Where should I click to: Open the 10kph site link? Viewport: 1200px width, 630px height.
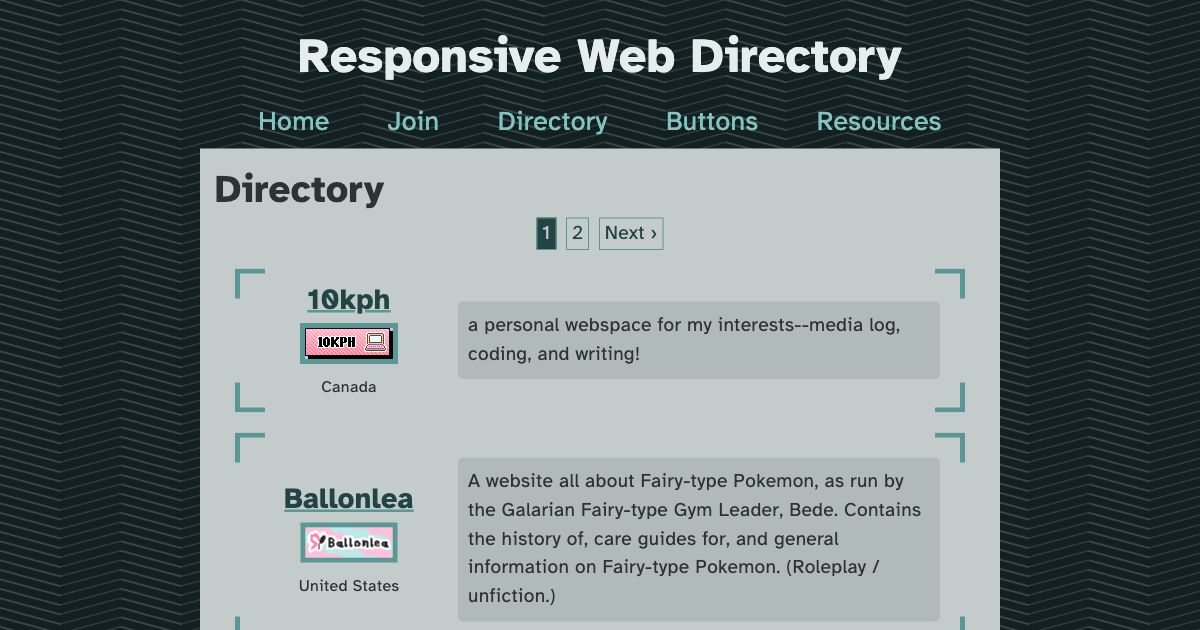pos(348,299)
